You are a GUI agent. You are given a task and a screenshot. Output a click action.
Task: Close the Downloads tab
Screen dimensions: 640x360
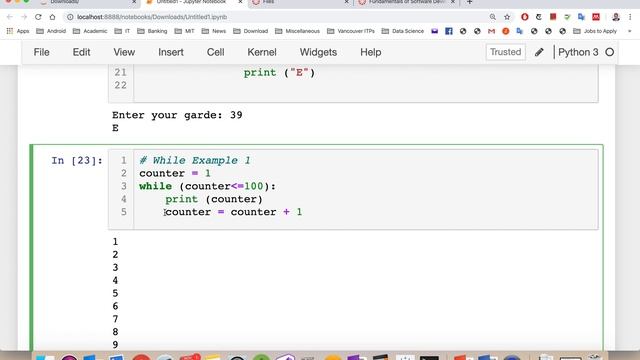134,2
